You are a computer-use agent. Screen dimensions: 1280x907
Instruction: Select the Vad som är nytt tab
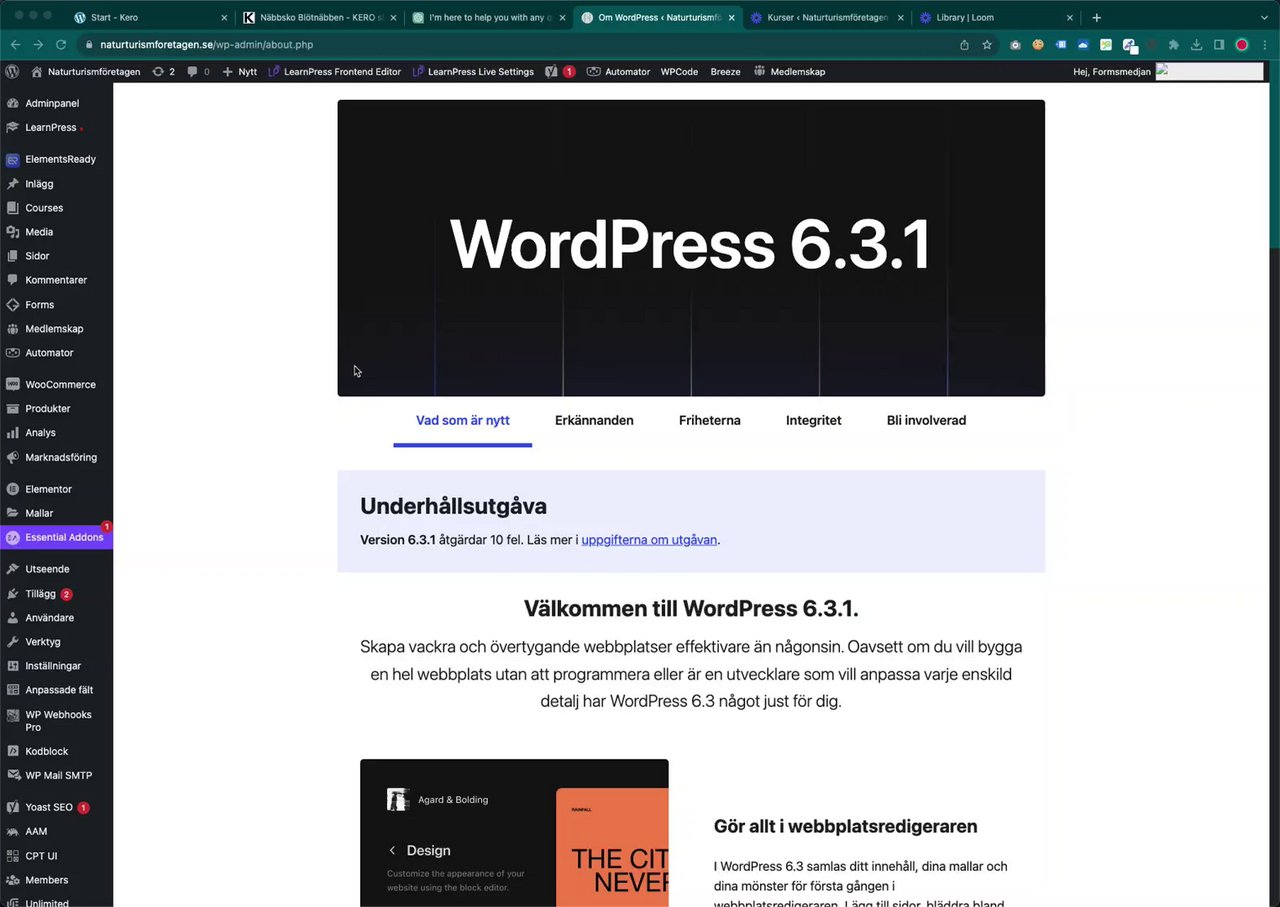463,421
